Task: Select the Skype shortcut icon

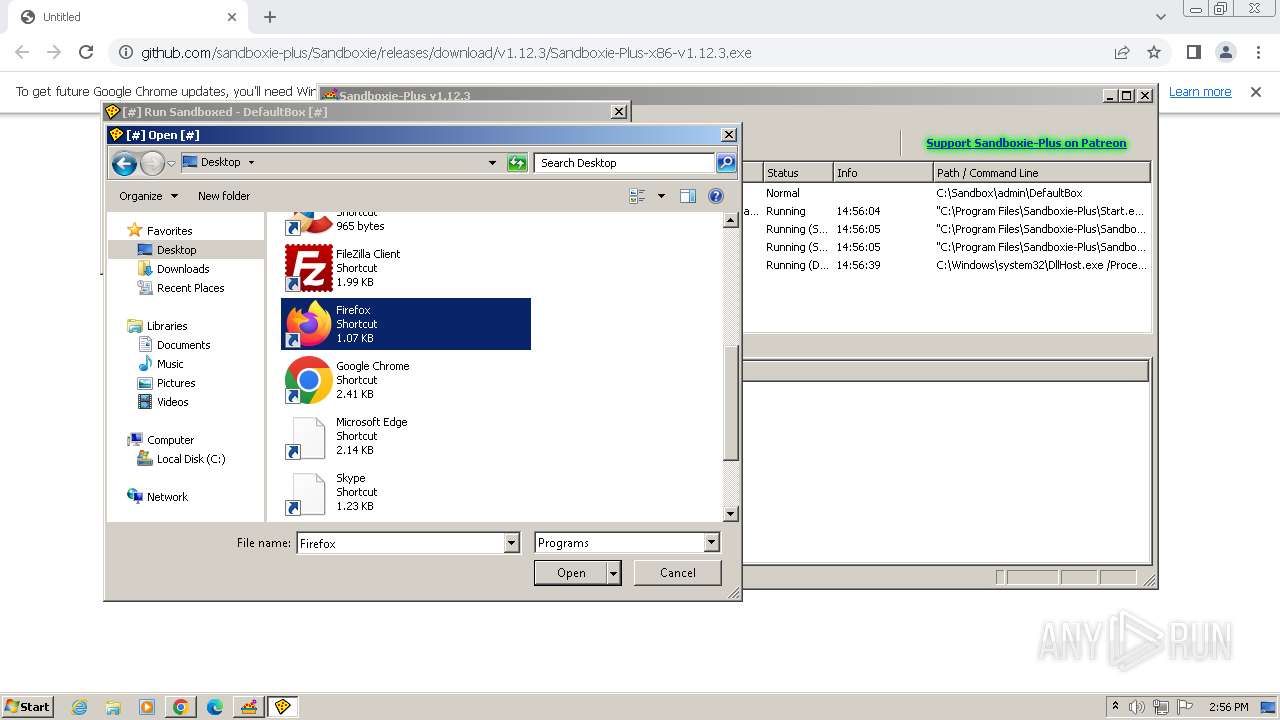Action: coord(308,492)
